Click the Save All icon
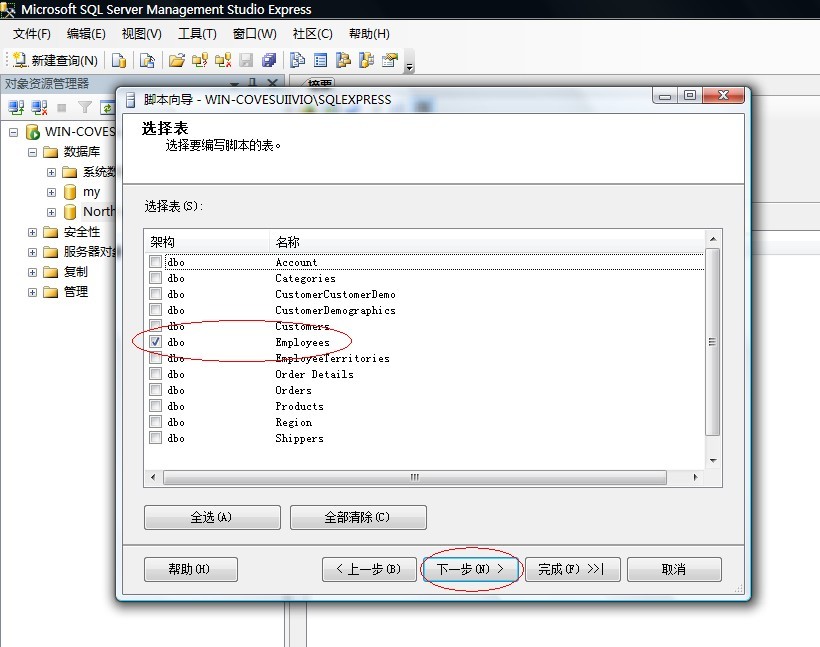 269,61
